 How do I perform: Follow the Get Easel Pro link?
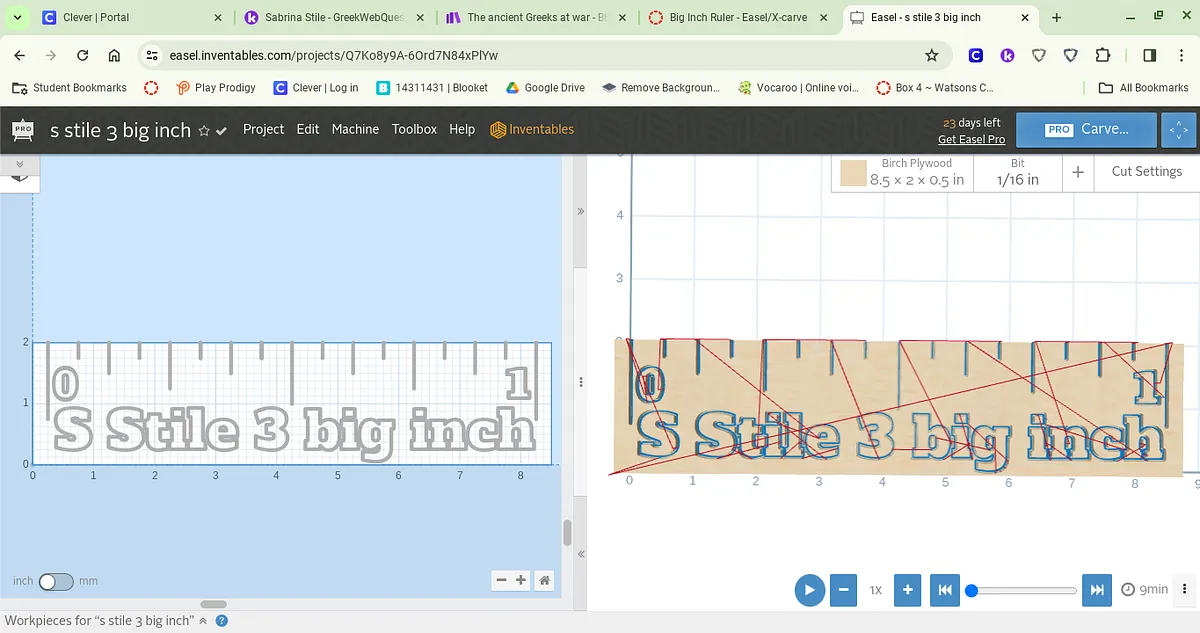971,139
